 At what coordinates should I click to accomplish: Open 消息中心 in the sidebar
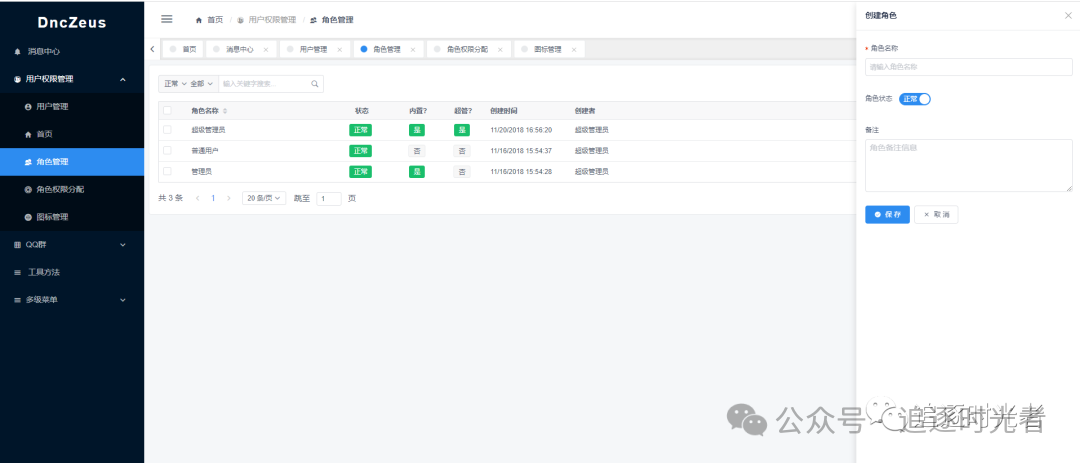pos(72,52)
